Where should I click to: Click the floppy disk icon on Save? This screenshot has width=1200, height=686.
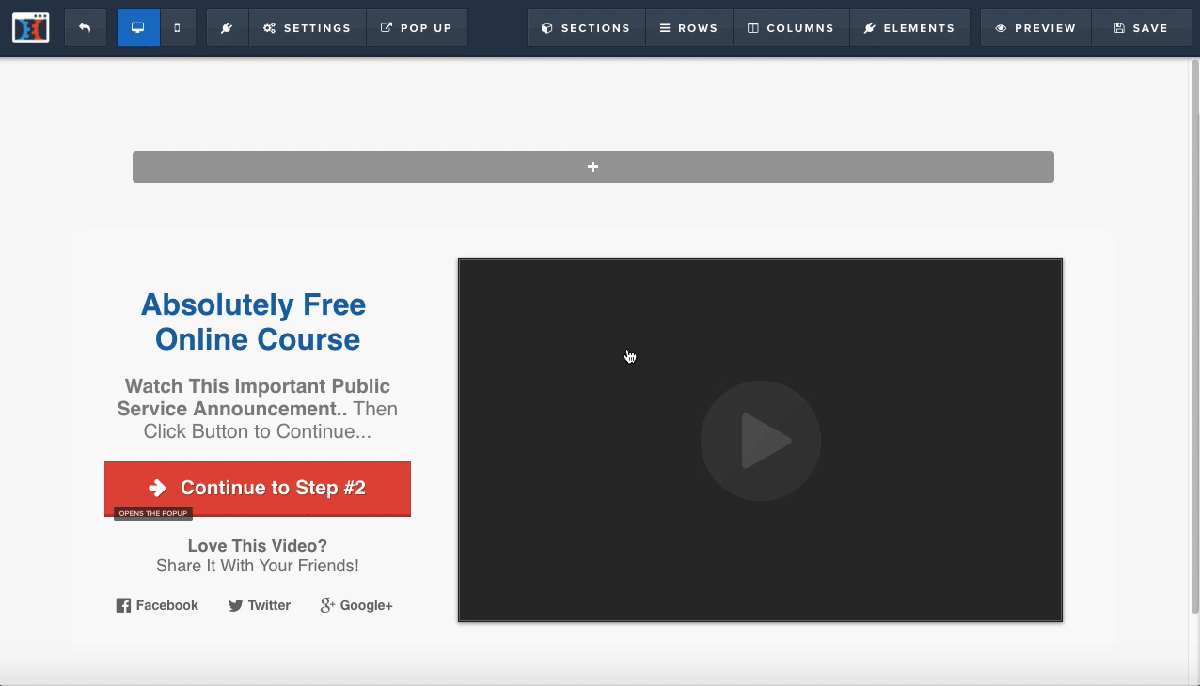1119,27
